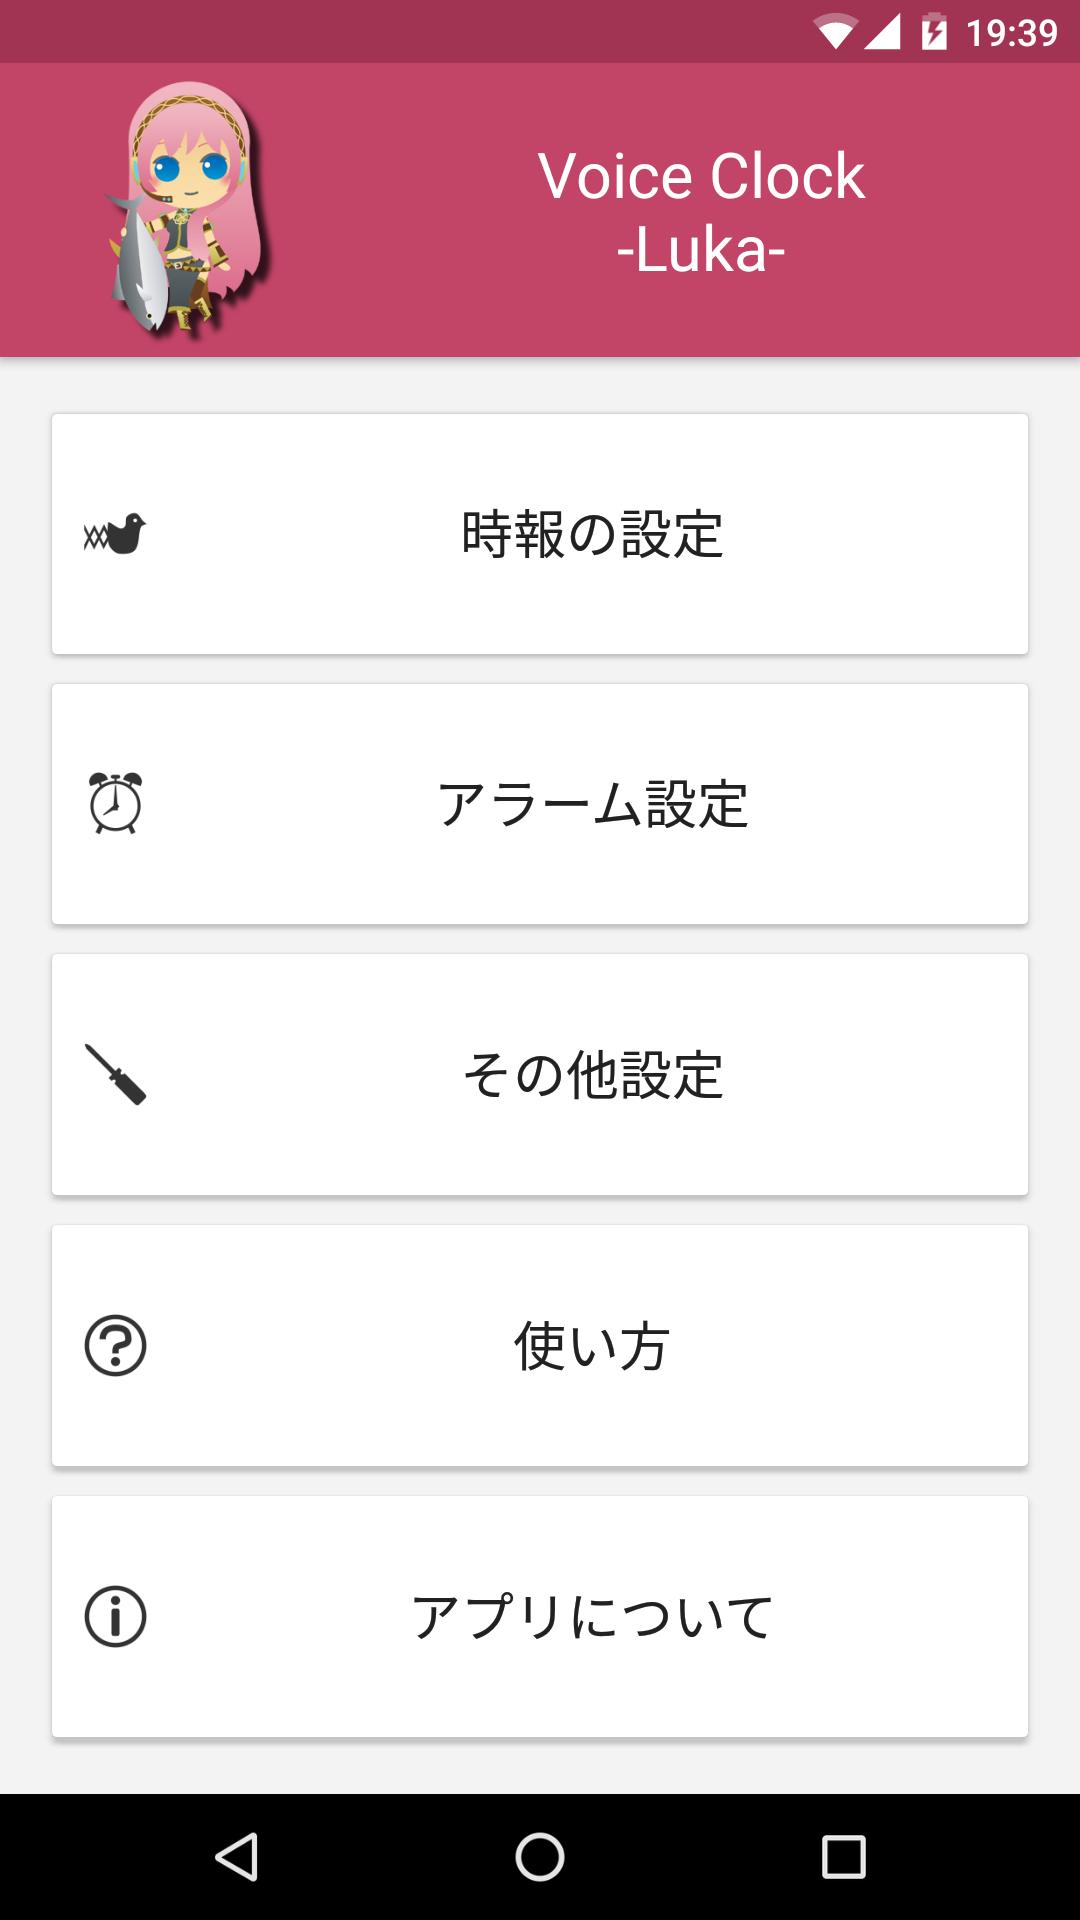
Task: Tap the Wi-Fi status icon
Action: (835, 32)
